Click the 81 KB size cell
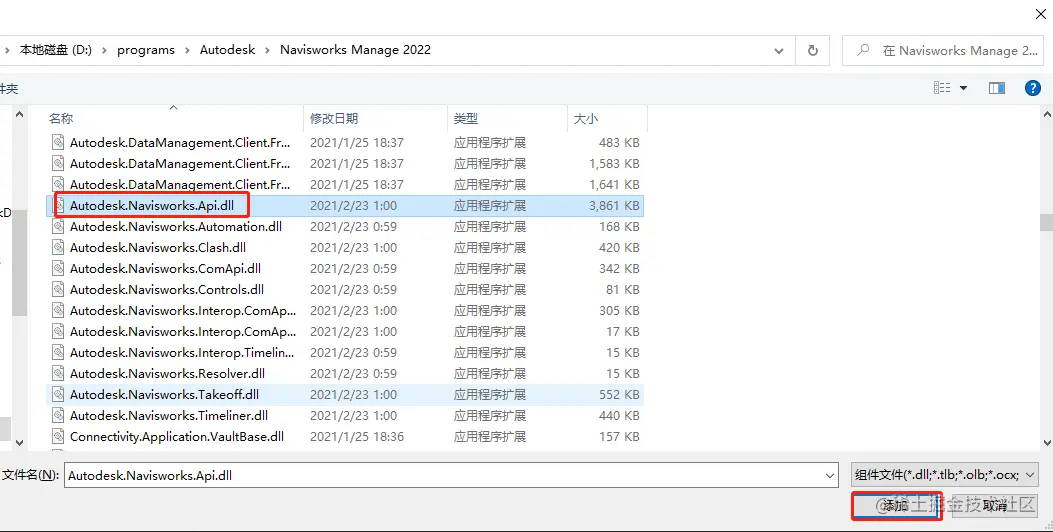Viewport: 1053px width, 532px height. pos(623,290)
